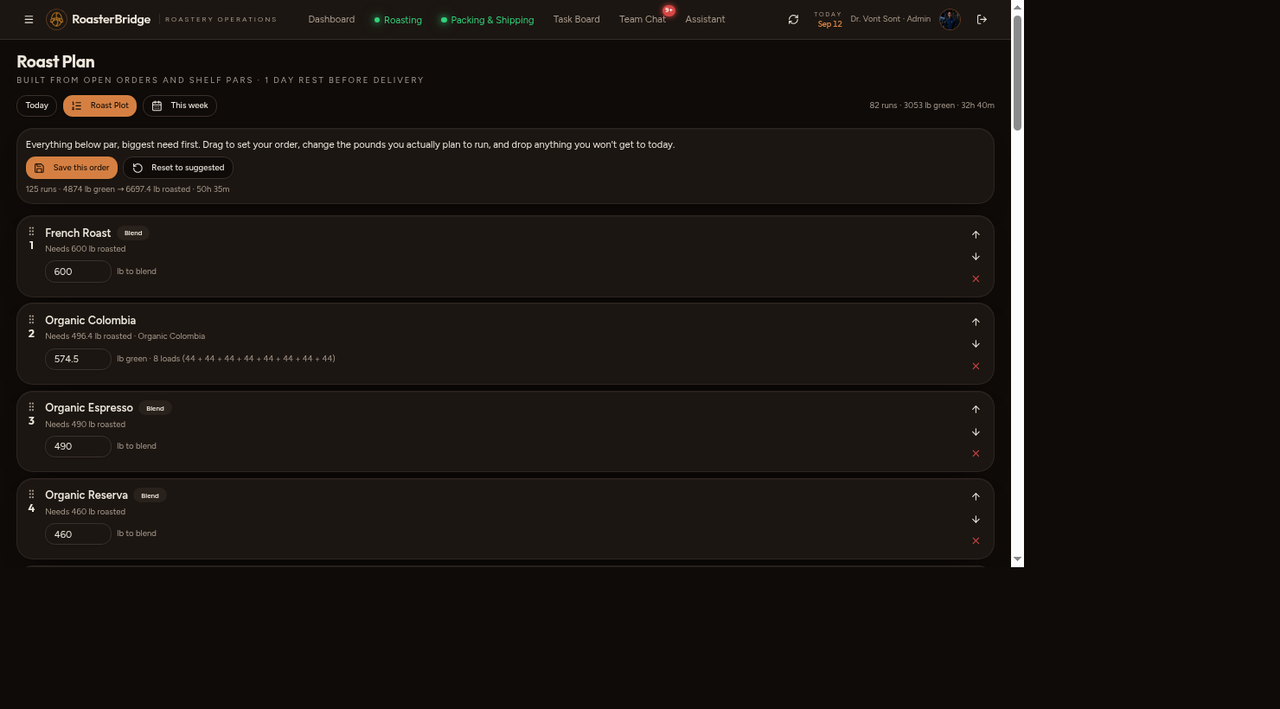The width and height of the screenshot is (1280, 709).
Task: Open the admin user avatar
Action: coord(949,19)
